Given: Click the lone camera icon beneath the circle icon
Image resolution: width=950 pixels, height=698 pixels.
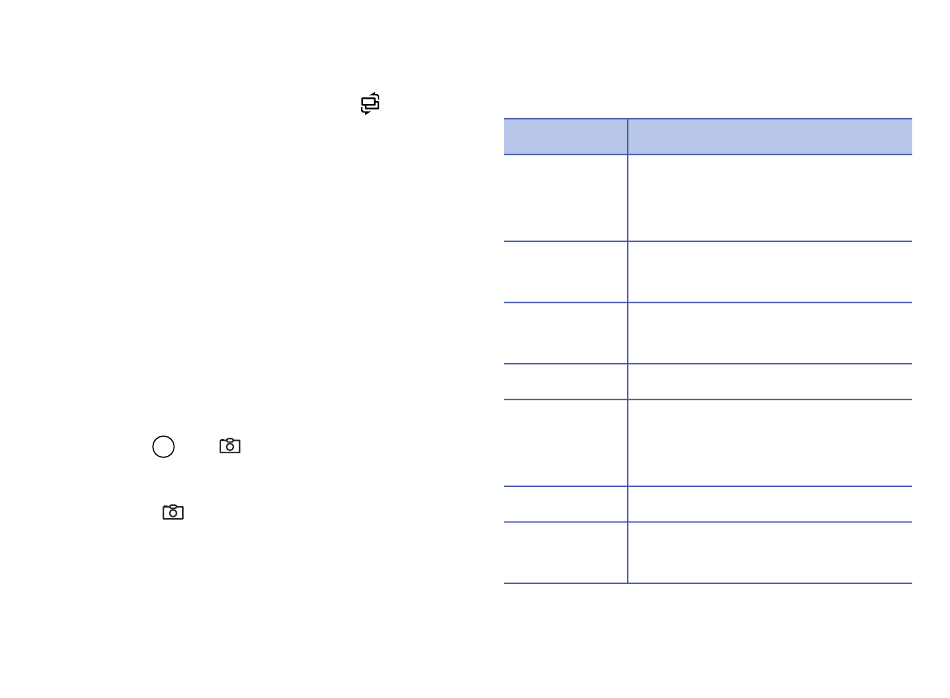Looking at the screenshot, I should [x=173, y=512].
